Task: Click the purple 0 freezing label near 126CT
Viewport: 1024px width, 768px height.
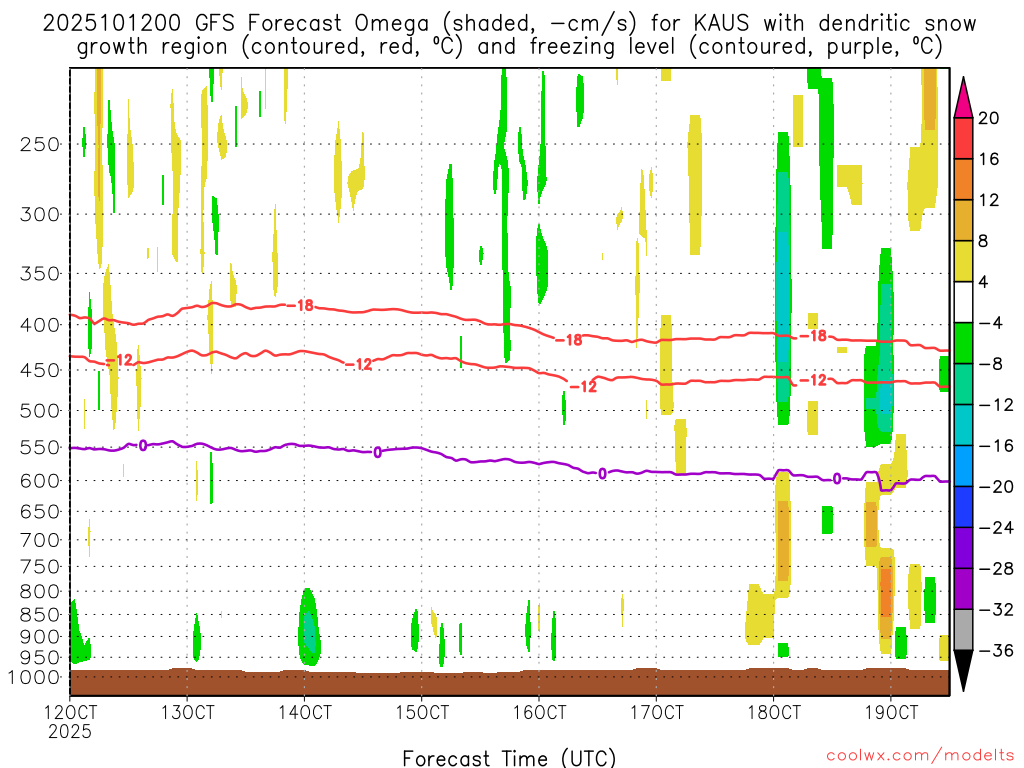Action: (143, 445)
